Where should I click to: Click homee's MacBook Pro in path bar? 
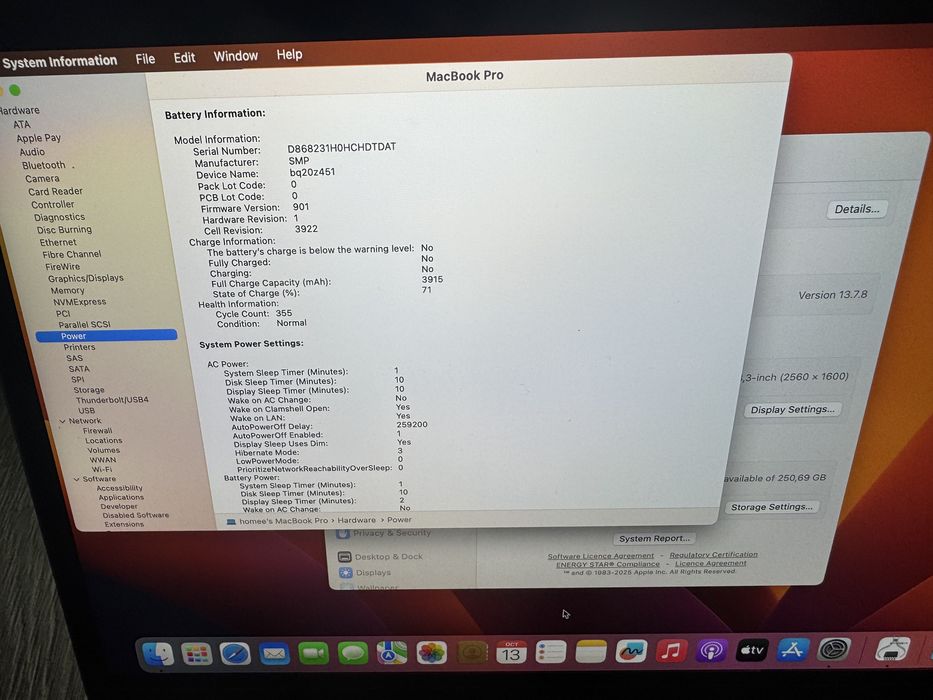(x=283, y=521)
